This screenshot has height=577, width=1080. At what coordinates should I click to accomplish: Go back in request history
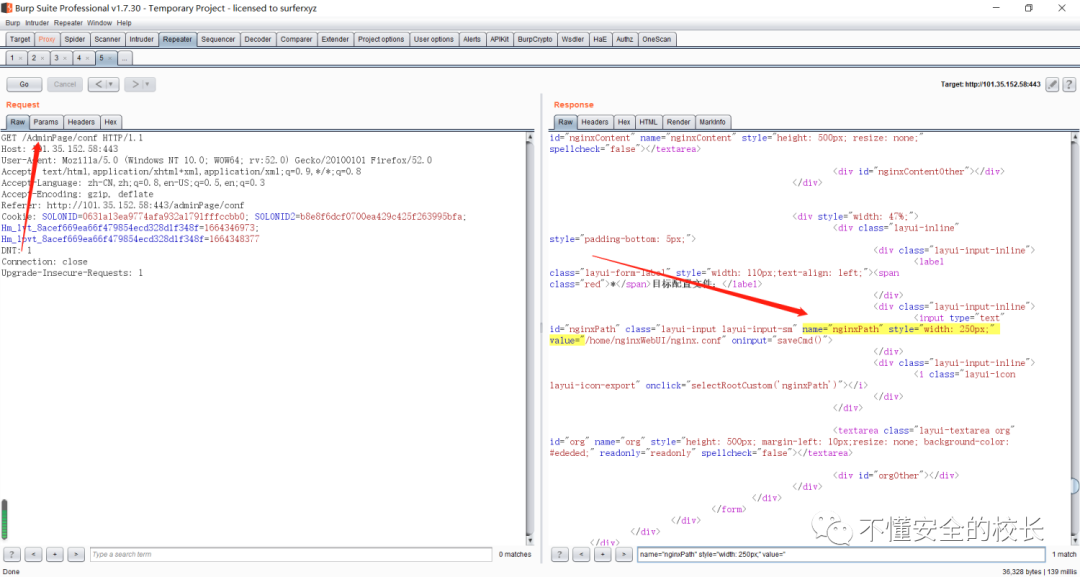[96, 84]
